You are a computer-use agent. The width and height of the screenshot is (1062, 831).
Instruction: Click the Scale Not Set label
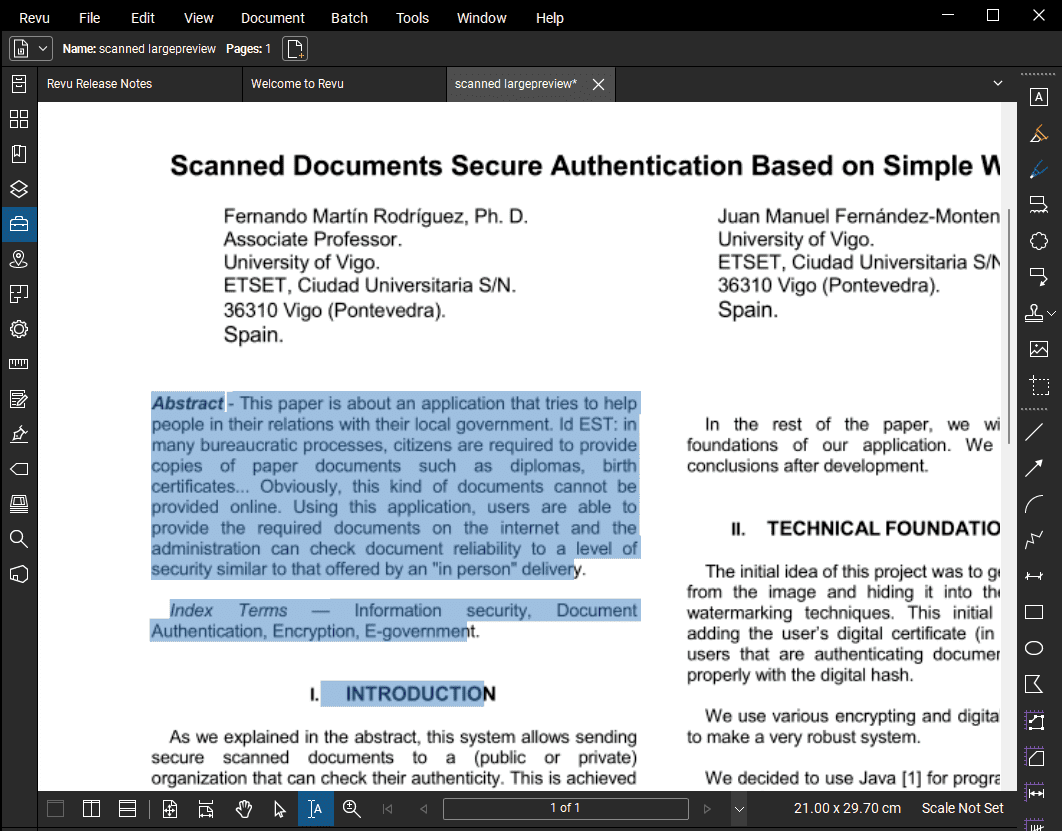(x=962, y=808)
